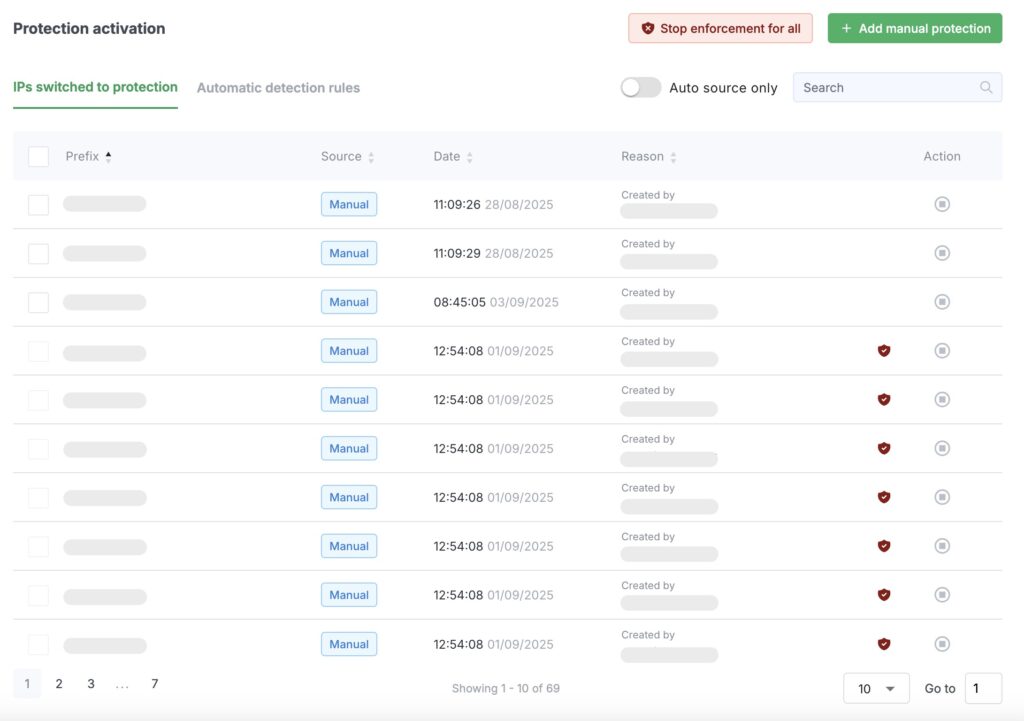Tick the select-all checkbox in table header
Viewport: 1024px width, 721px height.
pos(39,156)
